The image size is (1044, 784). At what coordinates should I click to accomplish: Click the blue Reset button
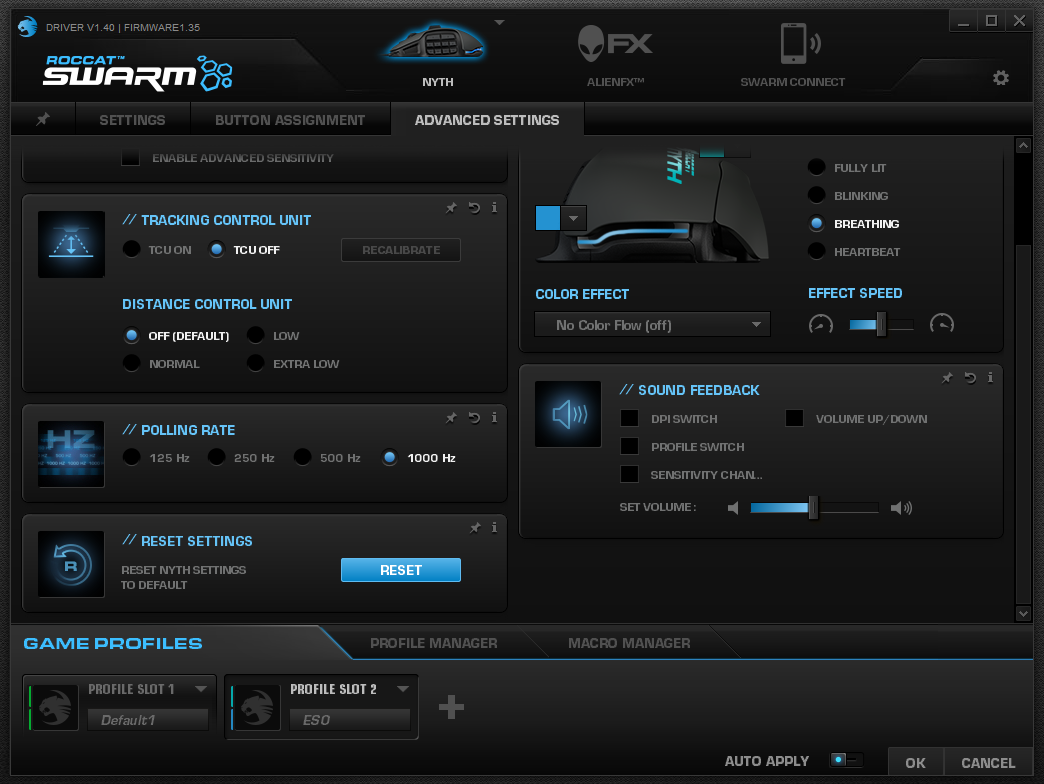[401, 570]
